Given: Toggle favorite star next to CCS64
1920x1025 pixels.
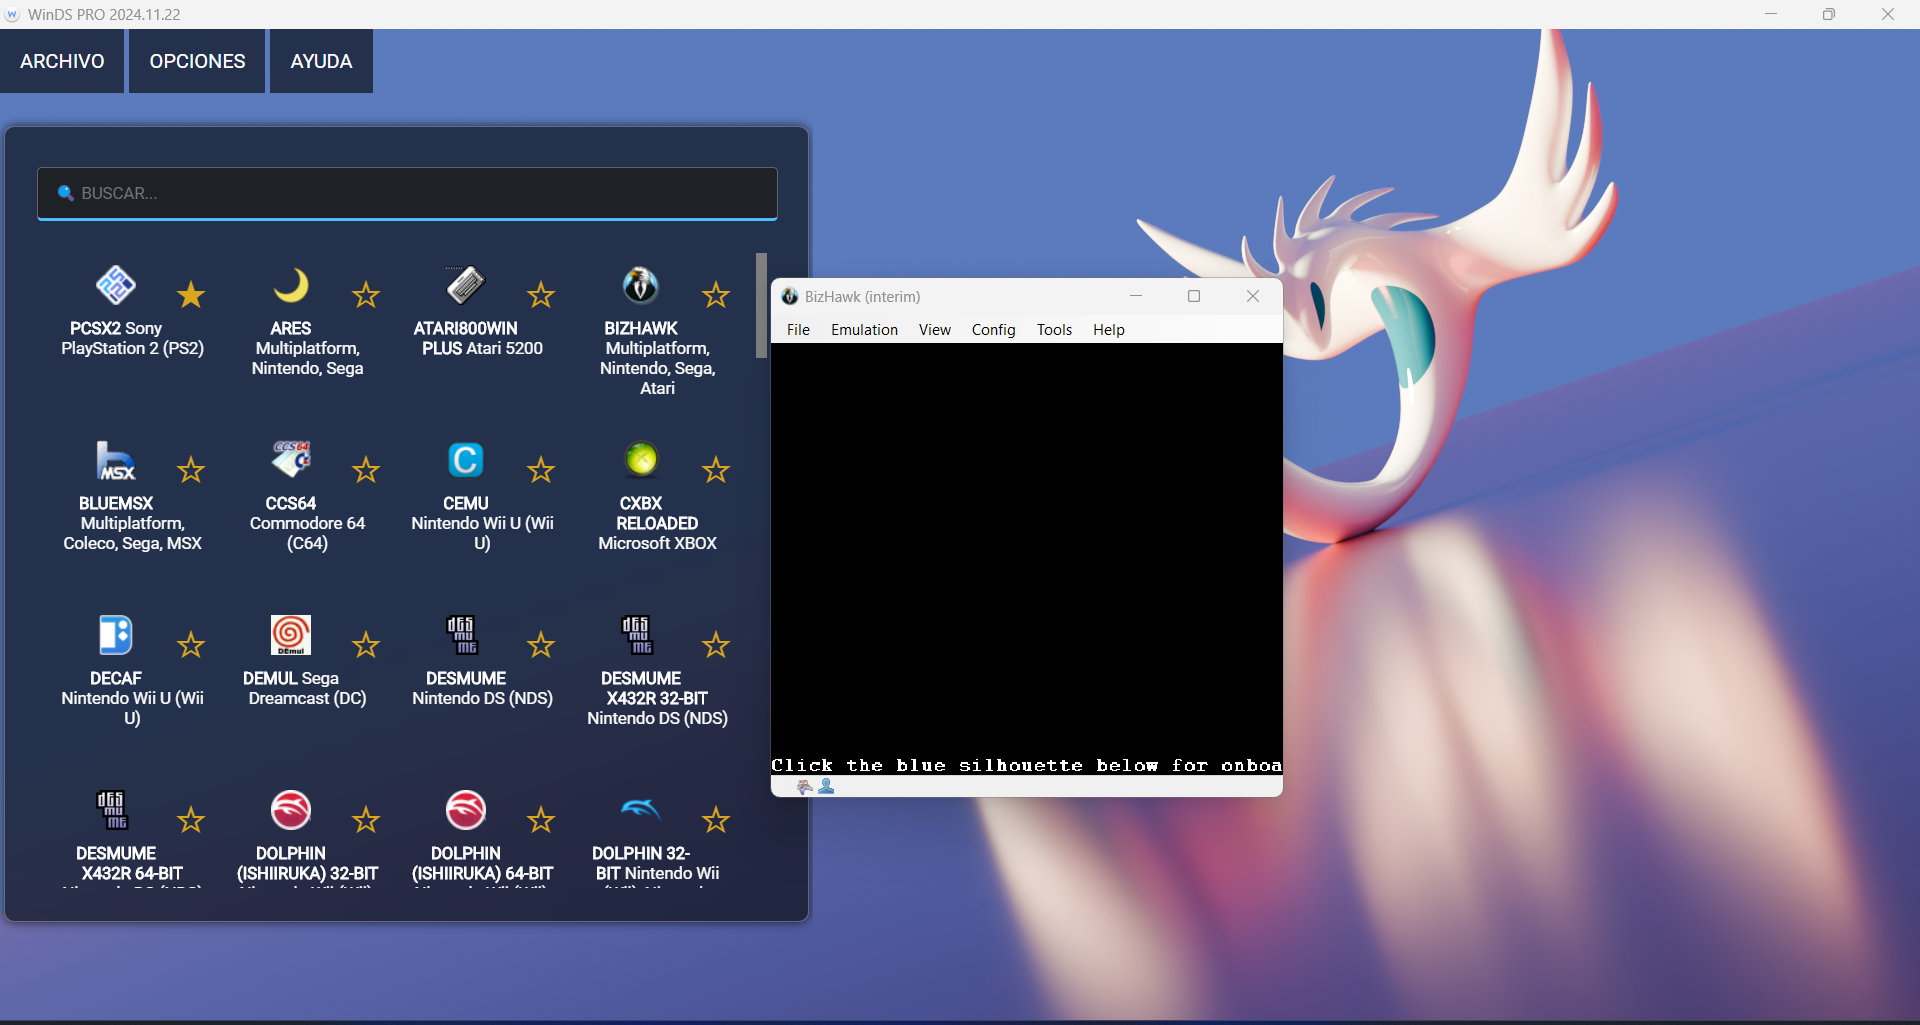Looking at the screenshot, I should click(366, 470).
